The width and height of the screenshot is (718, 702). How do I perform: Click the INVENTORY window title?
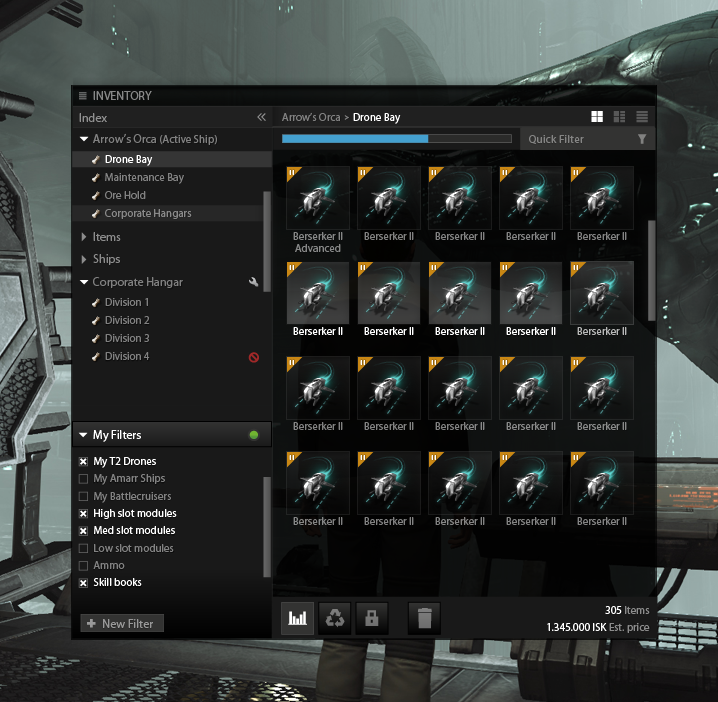tap(122, 96)
